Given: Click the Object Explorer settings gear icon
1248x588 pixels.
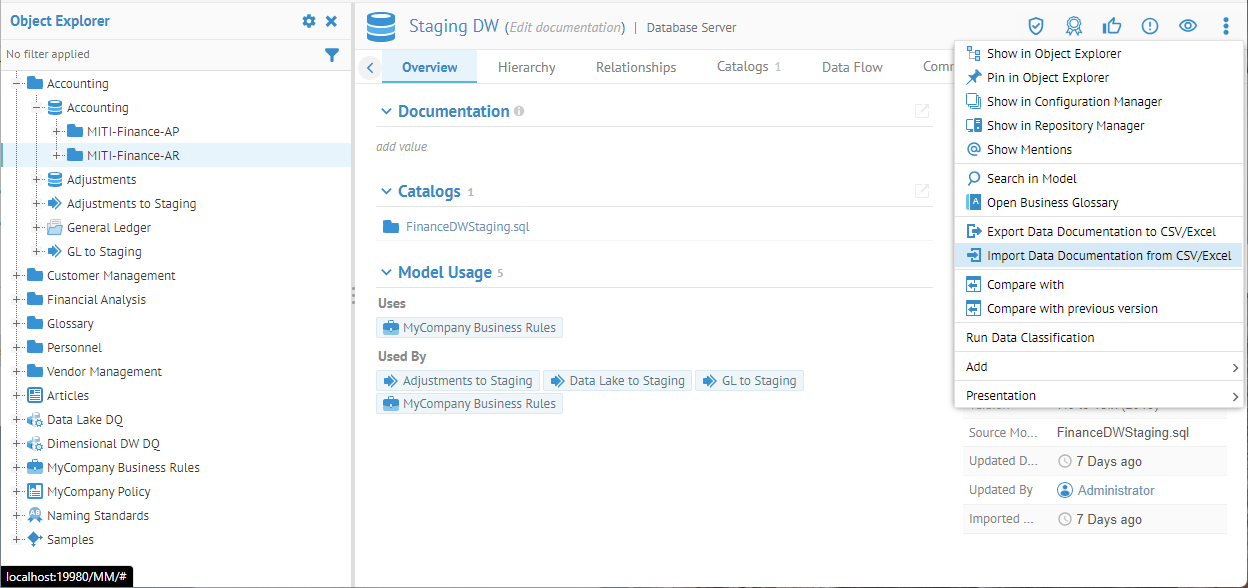Looking at the screenshot, I should [x=309, y=21].
